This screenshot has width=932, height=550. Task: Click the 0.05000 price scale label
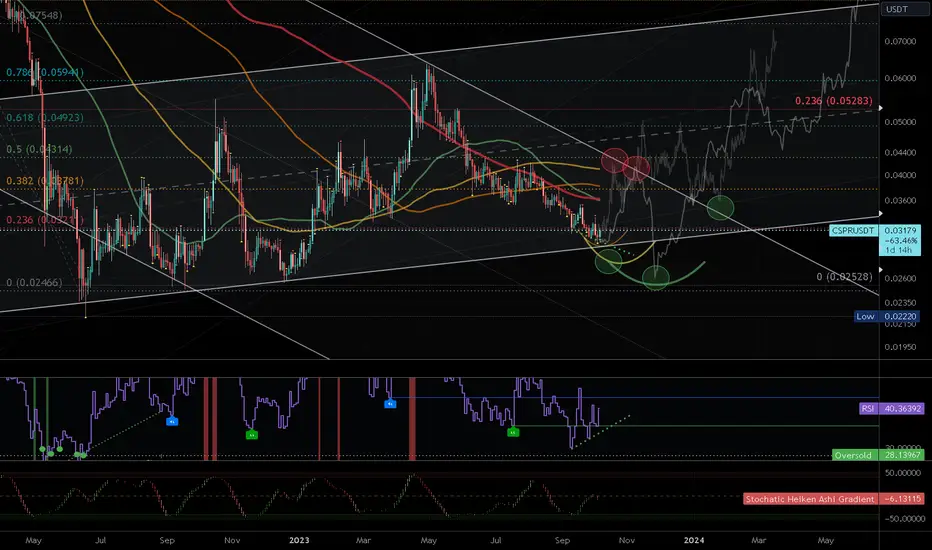(x=900, y=122)
